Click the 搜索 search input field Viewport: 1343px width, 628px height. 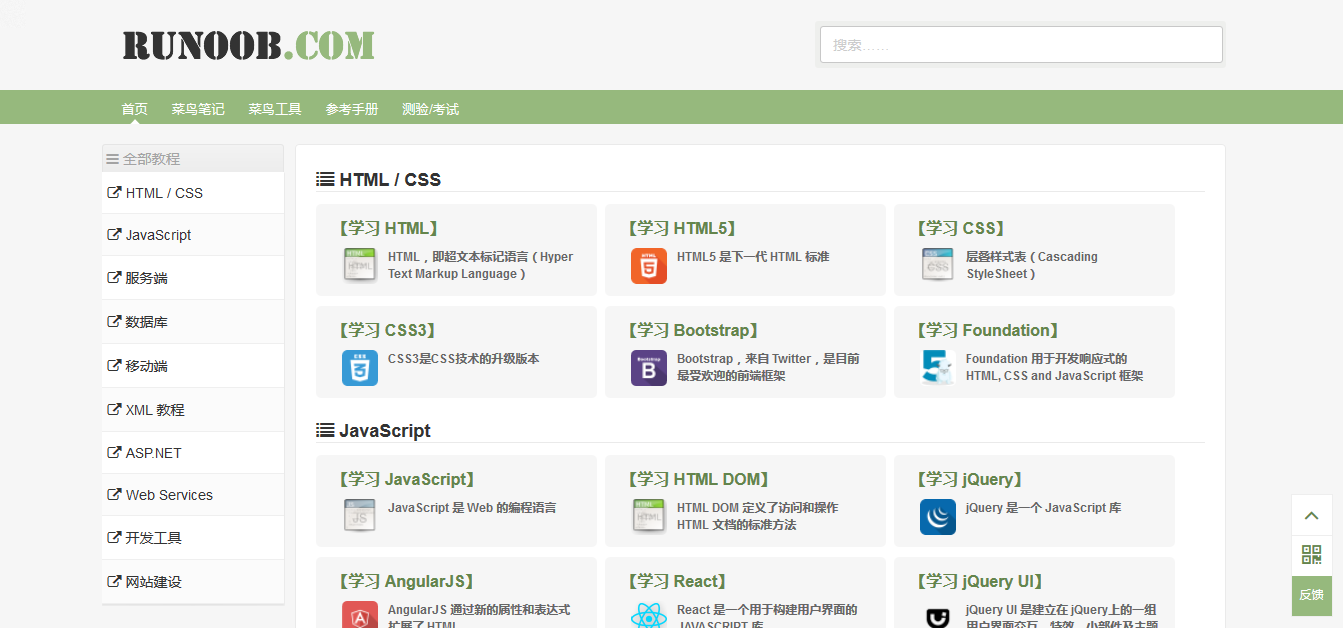click(x=1021, y=45)
